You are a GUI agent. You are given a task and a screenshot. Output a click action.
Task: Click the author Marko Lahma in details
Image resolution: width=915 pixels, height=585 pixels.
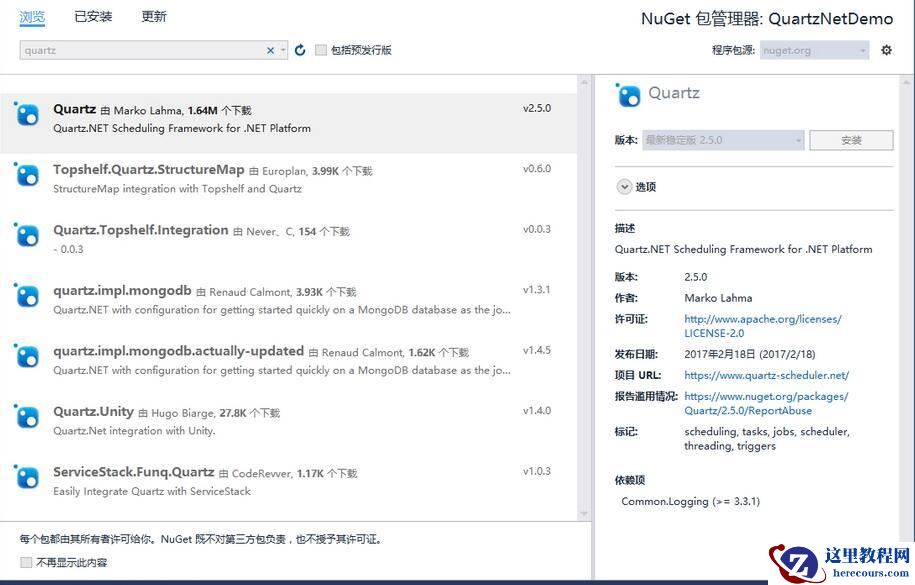coord(718,298)
